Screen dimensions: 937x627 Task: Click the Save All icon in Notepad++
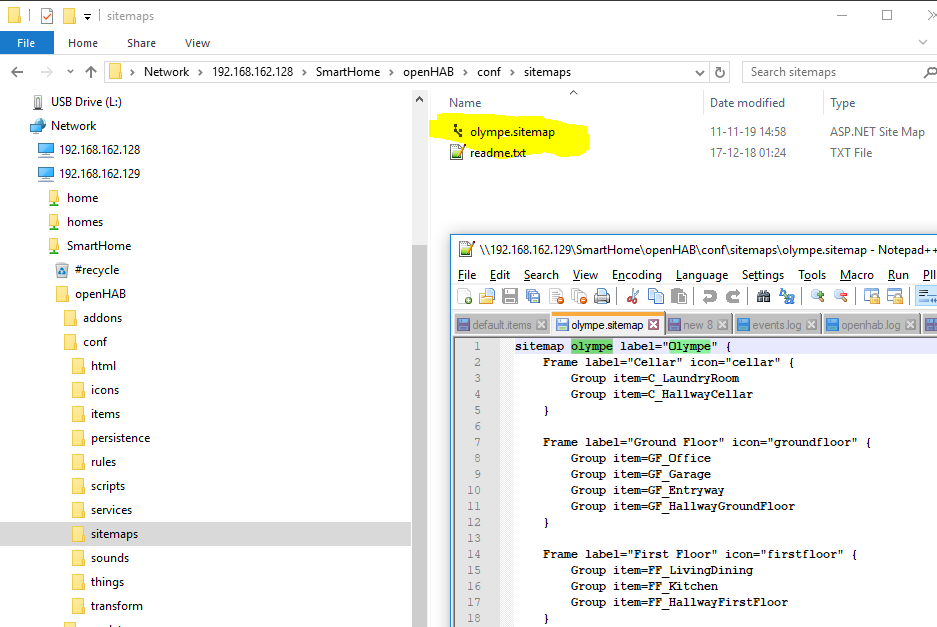coord(532,296)
